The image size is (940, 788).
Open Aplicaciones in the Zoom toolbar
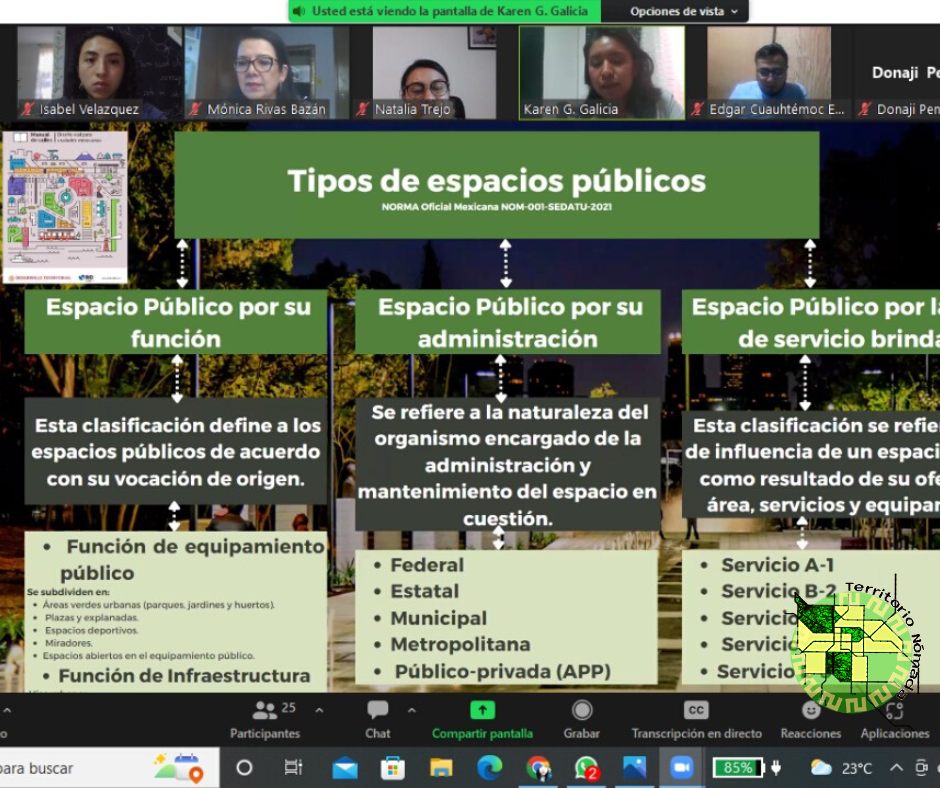point(894,719)
